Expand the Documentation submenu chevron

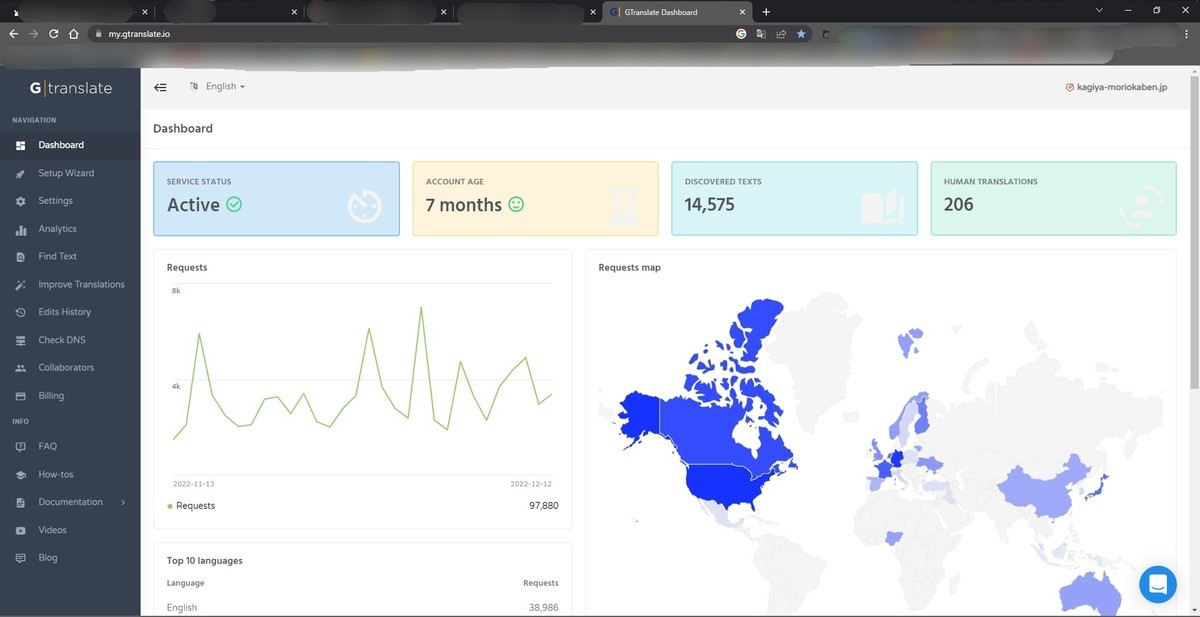[x=123, y=502]
